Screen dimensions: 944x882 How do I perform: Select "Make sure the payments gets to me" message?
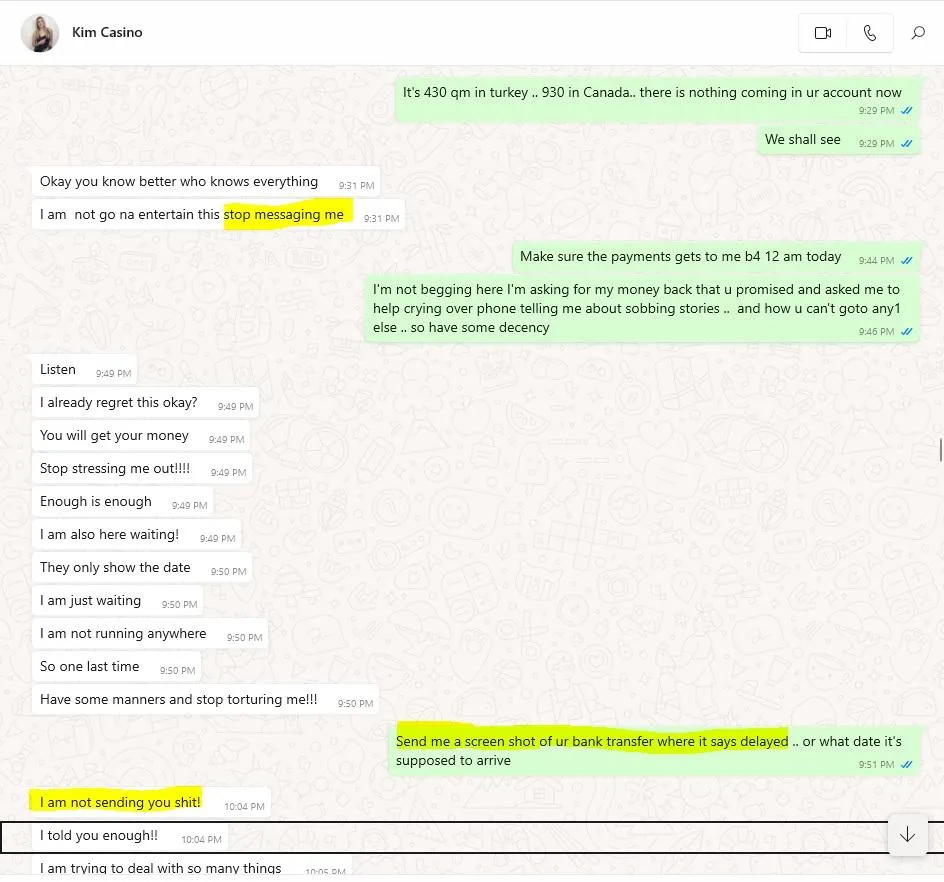[x=716, y=257]
